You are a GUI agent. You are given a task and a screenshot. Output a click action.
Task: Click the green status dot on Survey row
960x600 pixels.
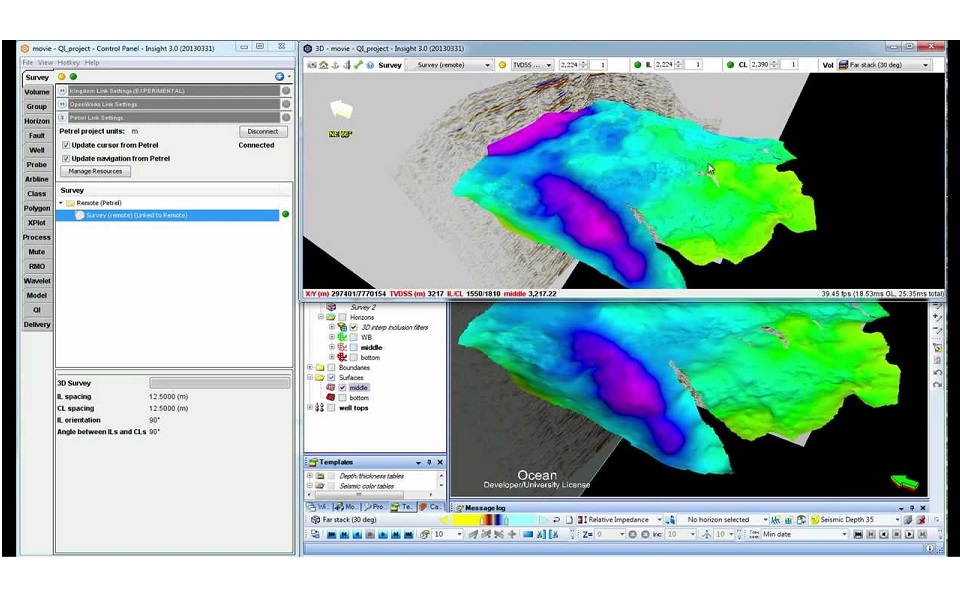click(x=285, y=215)
